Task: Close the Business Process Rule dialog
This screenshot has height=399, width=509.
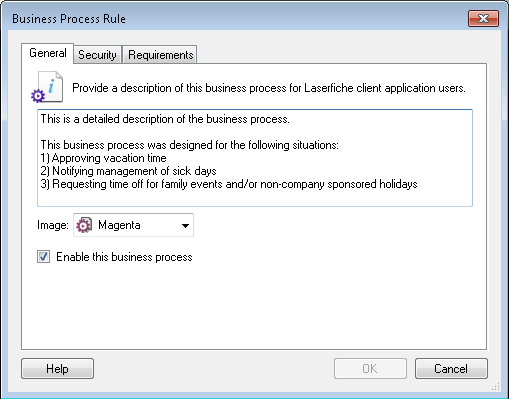Action: pos(483,18)
